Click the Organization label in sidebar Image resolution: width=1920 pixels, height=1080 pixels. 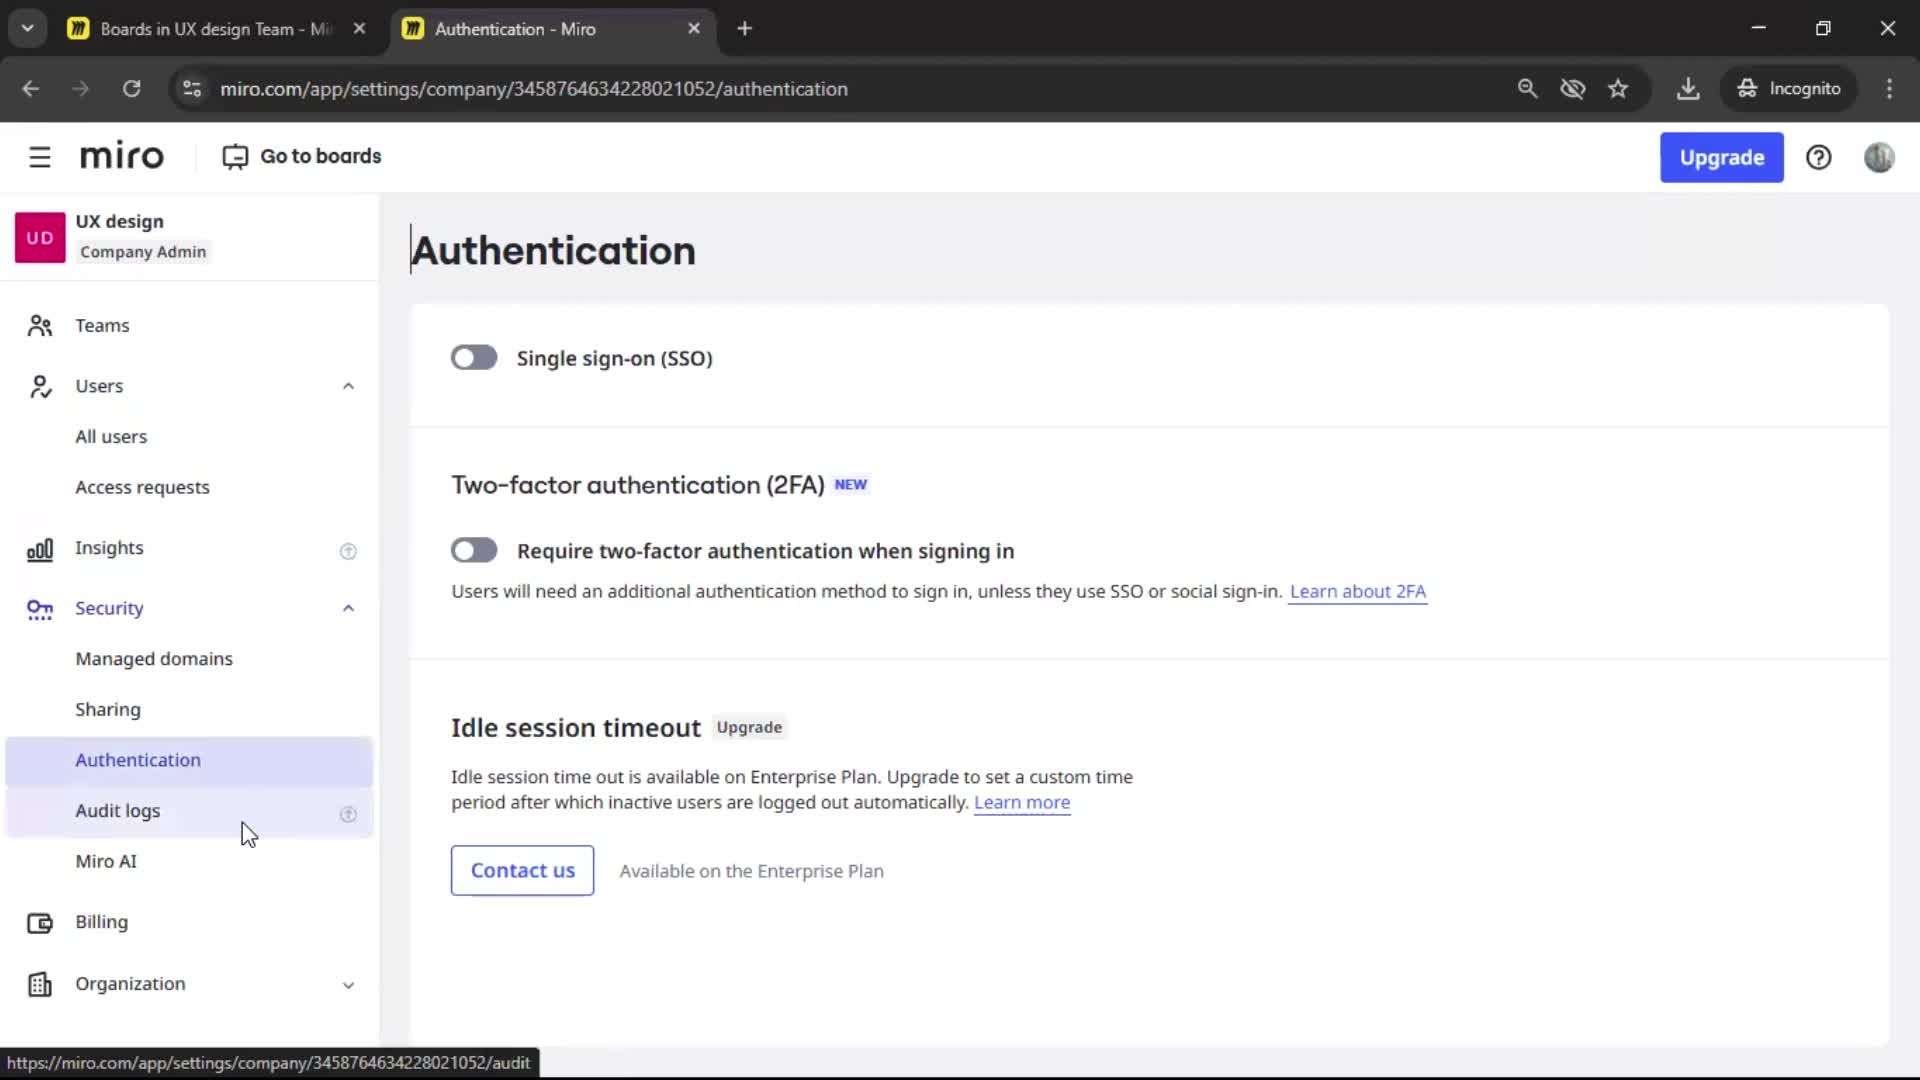point(130,985)
